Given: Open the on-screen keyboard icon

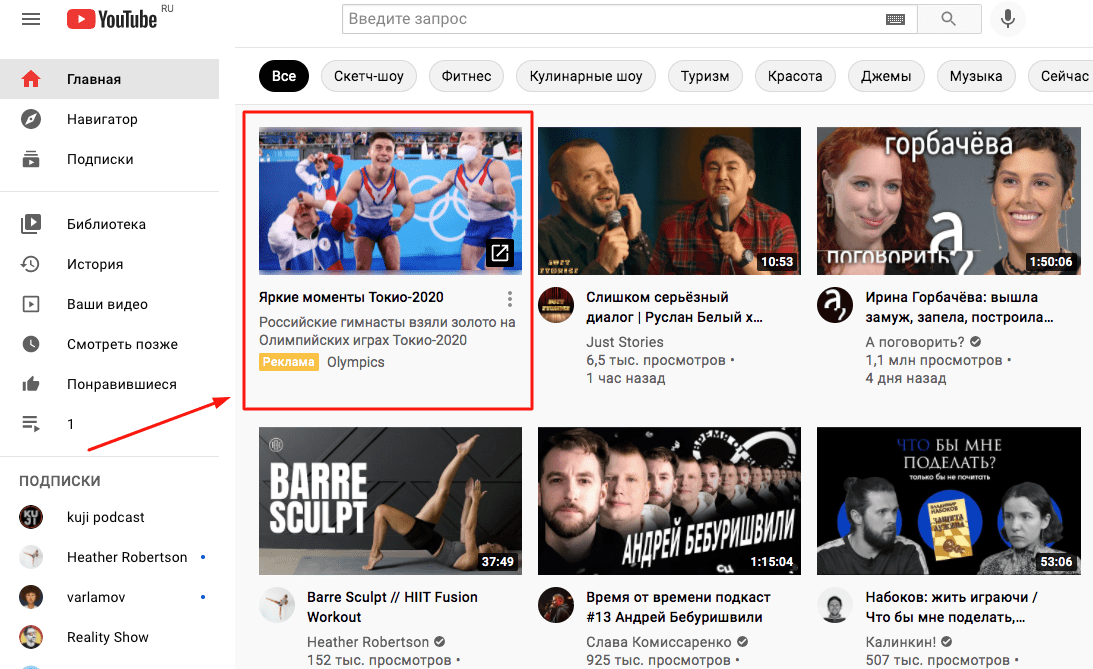Looking at the screenshot, I should (895, 19).
